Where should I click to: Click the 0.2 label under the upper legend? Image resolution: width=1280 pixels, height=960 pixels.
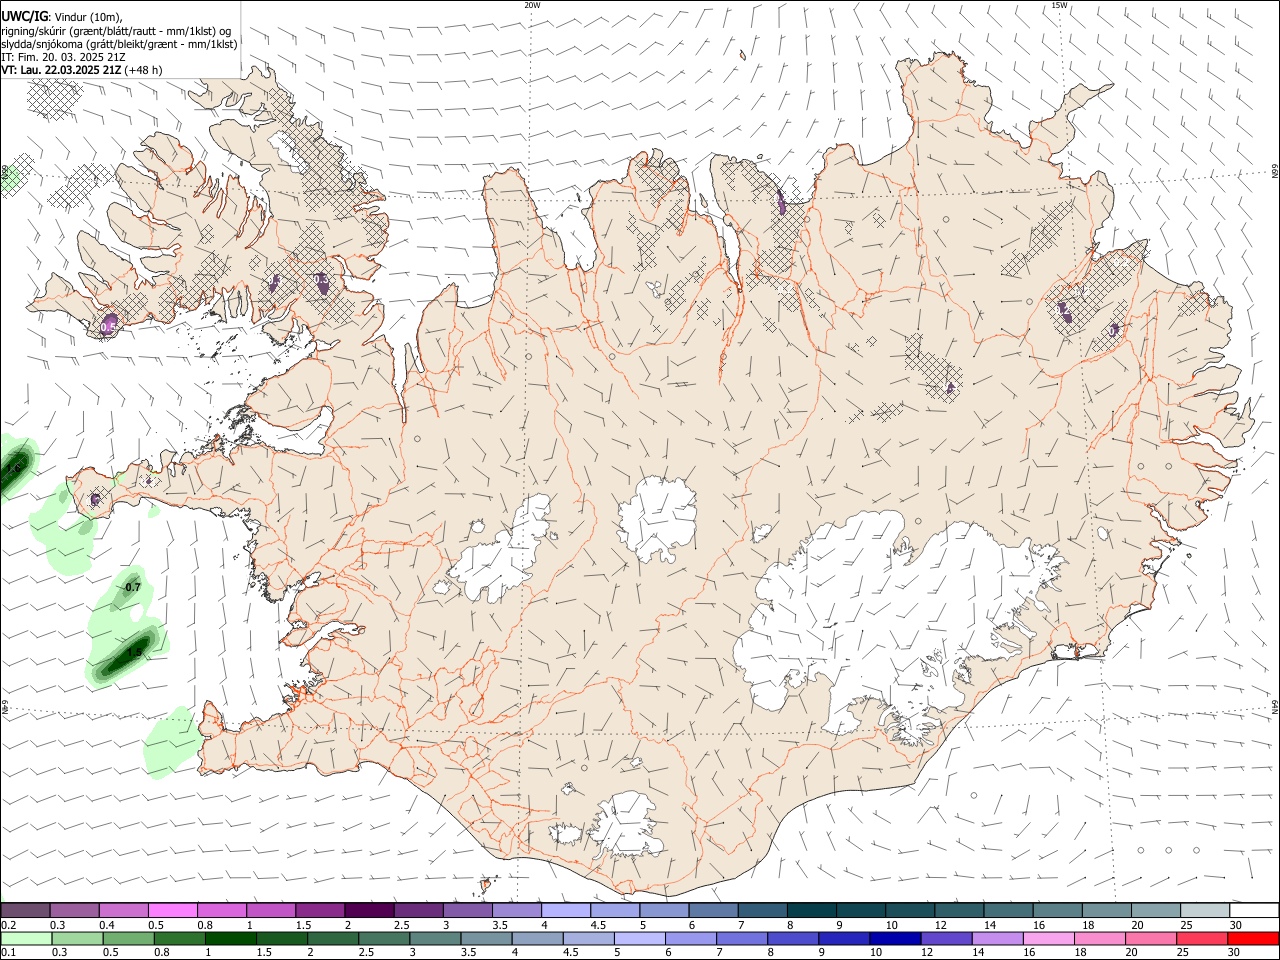point(8,925)
